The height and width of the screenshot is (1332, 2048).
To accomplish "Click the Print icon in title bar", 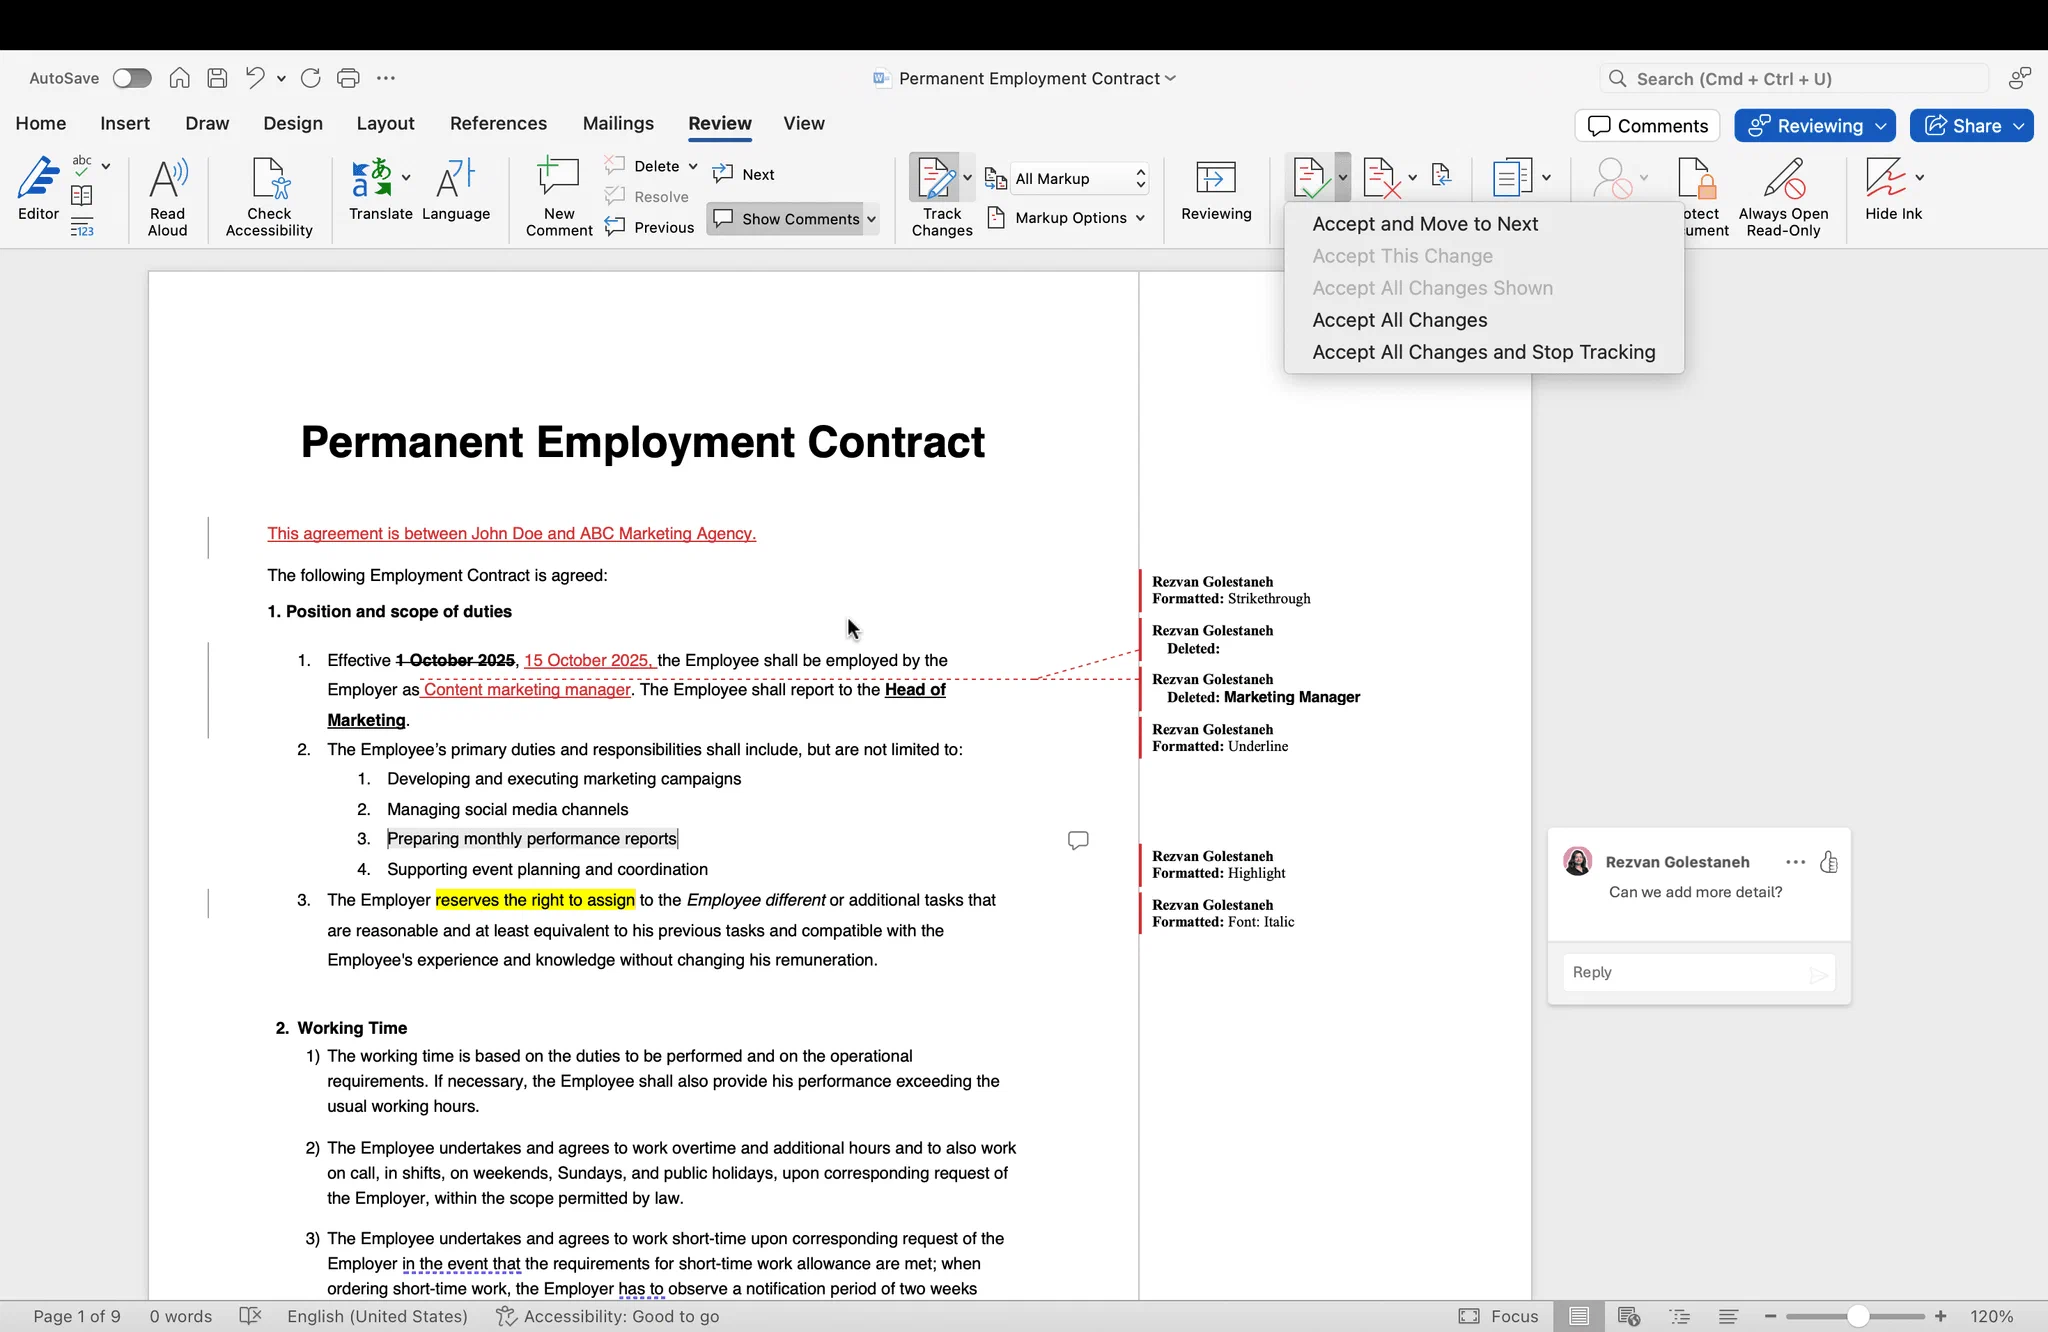I will tap(348, 78).
